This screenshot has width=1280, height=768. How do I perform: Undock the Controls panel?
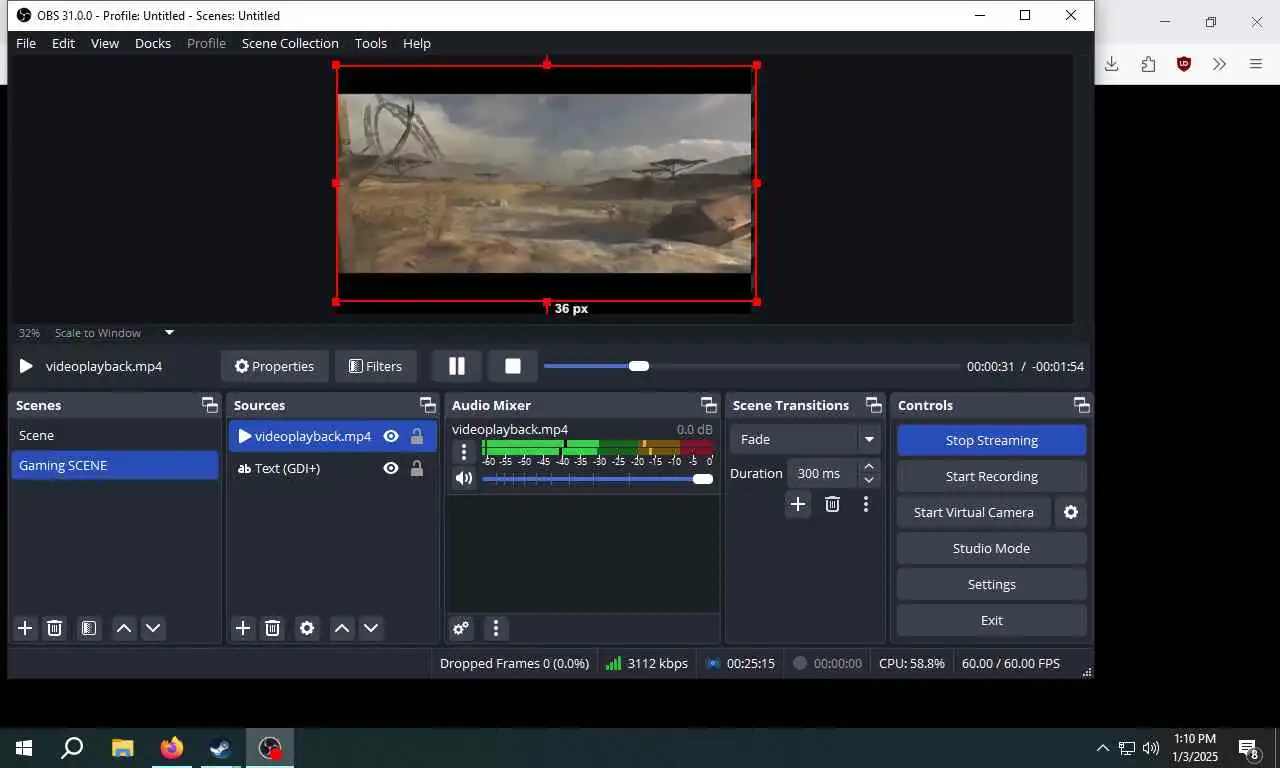point(1081,405)
